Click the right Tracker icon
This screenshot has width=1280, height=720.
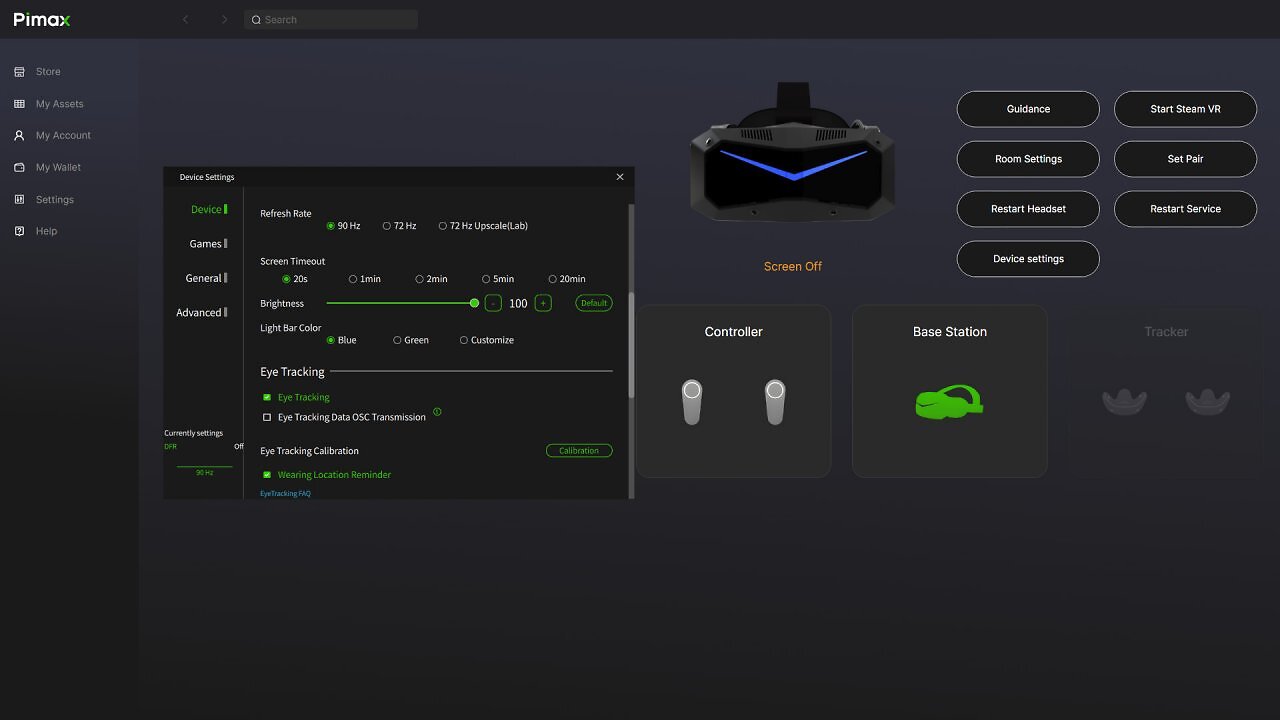[1208, 401]
